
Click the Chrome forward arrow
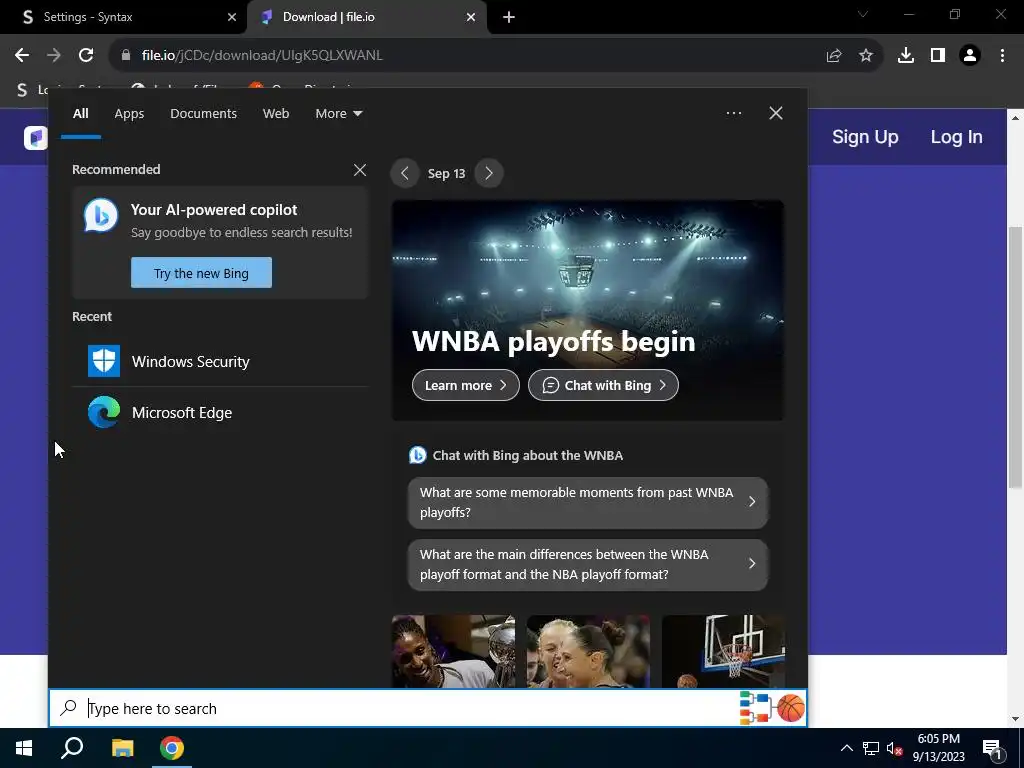(54, 56)
